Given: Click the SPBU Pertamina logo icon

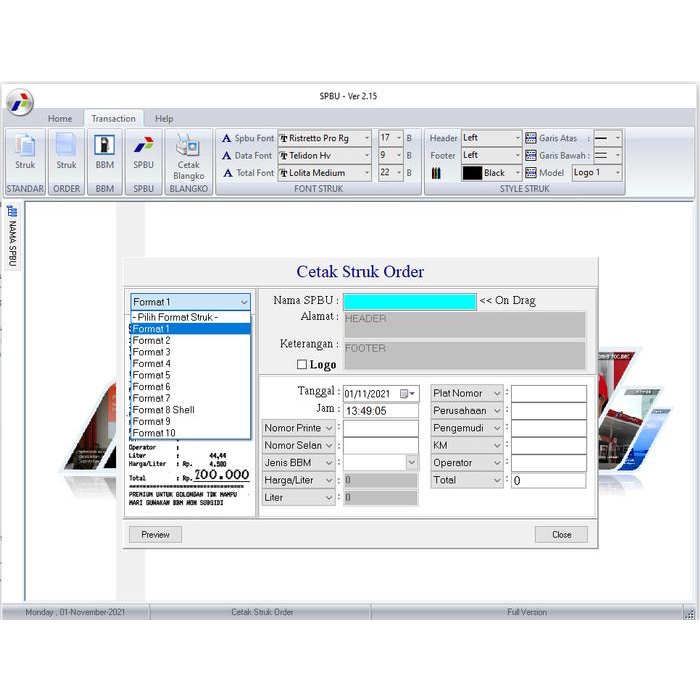Looking at the screenshot, I should point(143,145).
